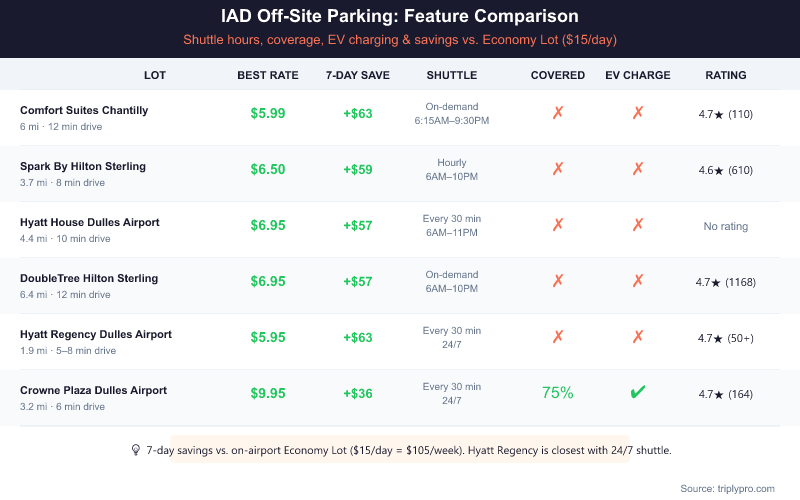The height and width of the screenshot is (500, 800).
Task: Click the green EV checkmark for Crowne Plaza
Action: (638, 393)
